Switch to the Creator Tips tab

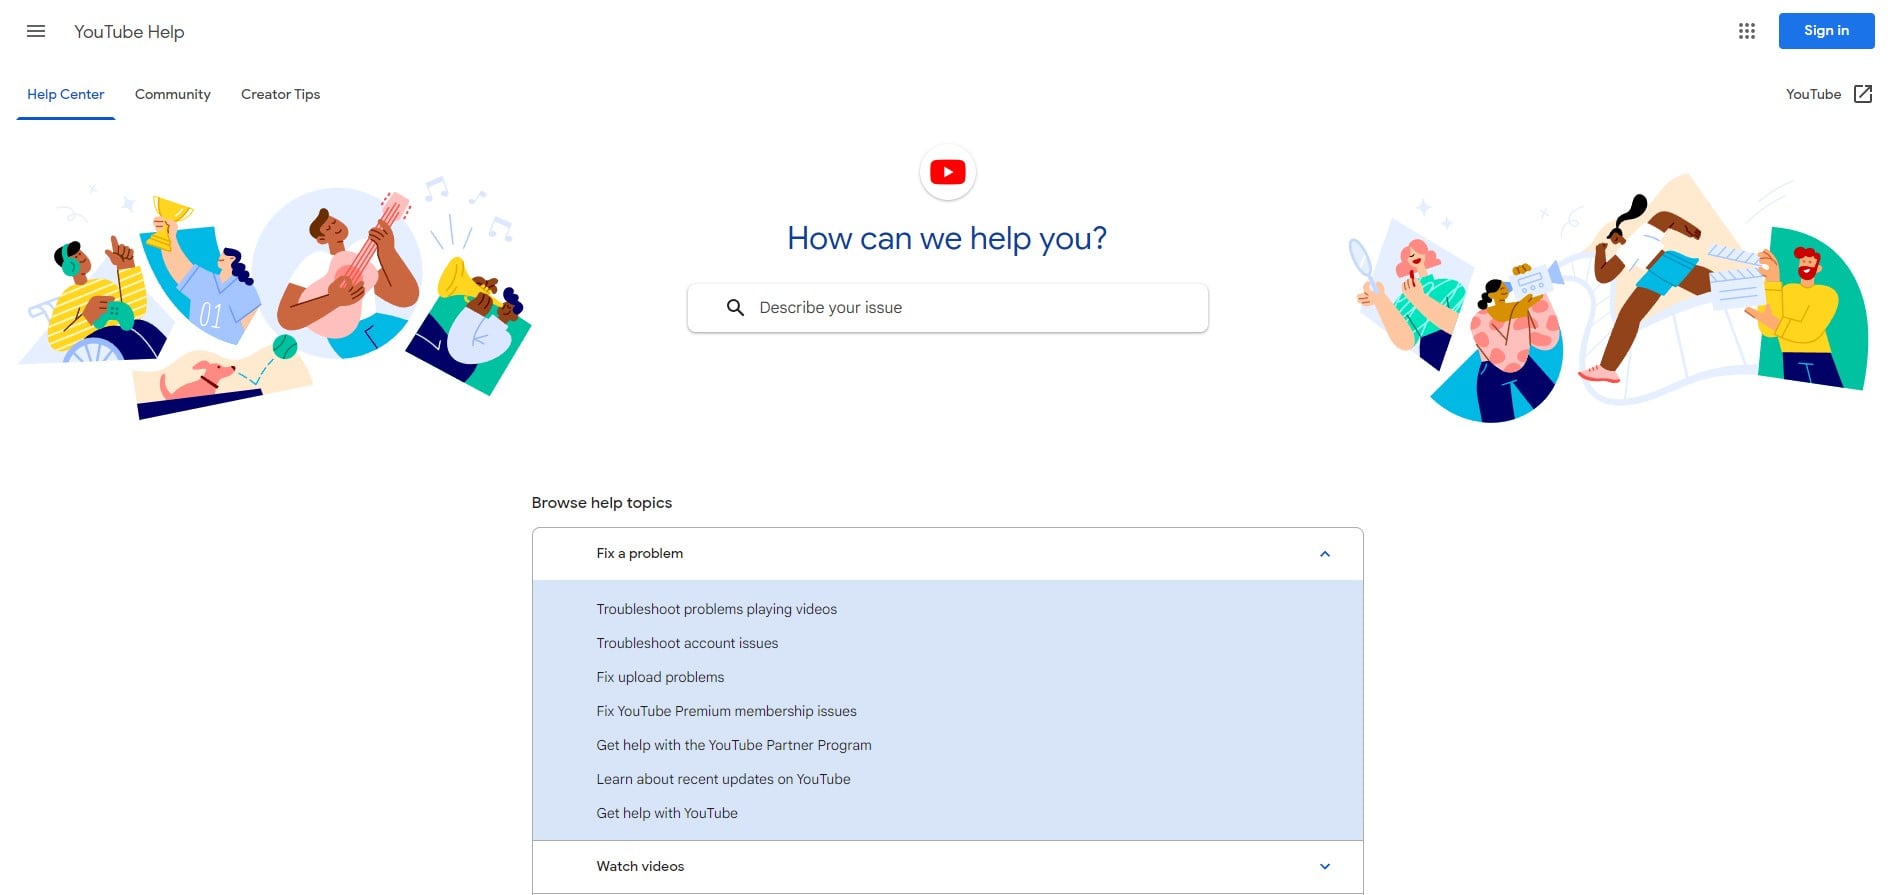[281, 95]
